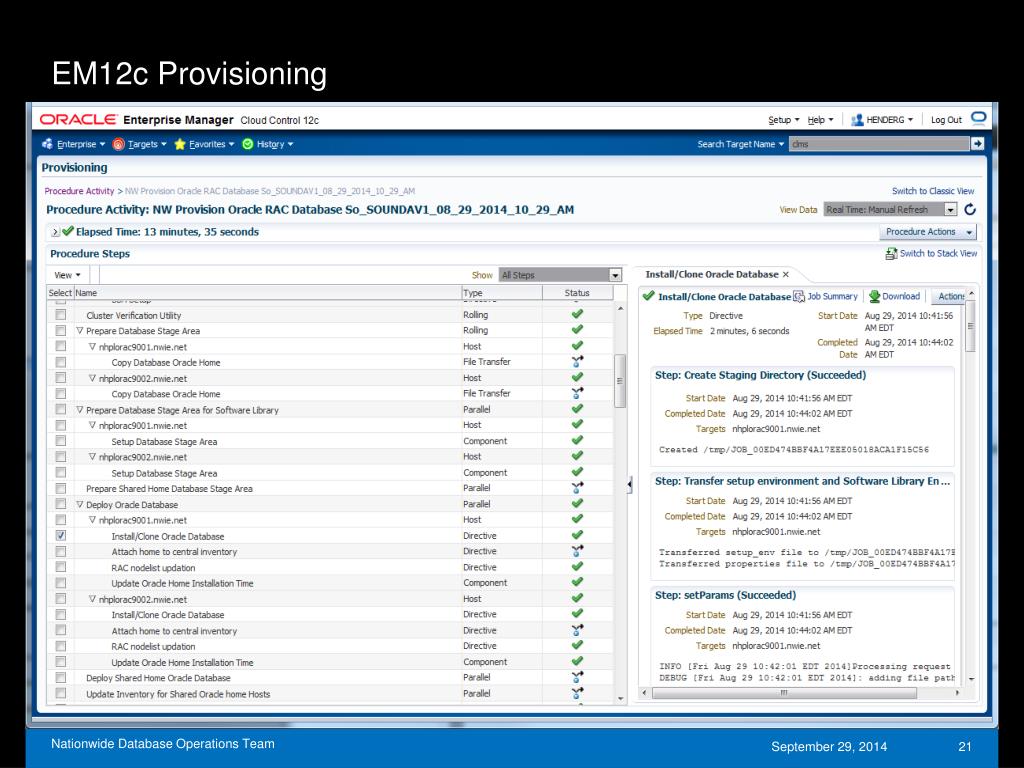The height and width of the screenshot is (768, 1024).
Task: Click status icon for Prepare Shared Home Database Stage Area
Action: click(x=577, y=488)
